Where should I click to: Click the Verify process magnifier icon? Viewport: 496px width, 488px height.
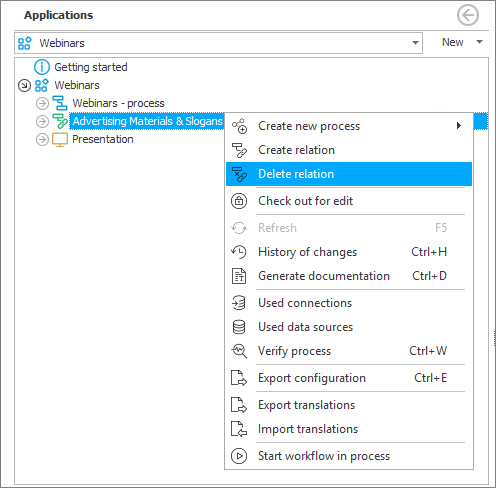[239, 351]
